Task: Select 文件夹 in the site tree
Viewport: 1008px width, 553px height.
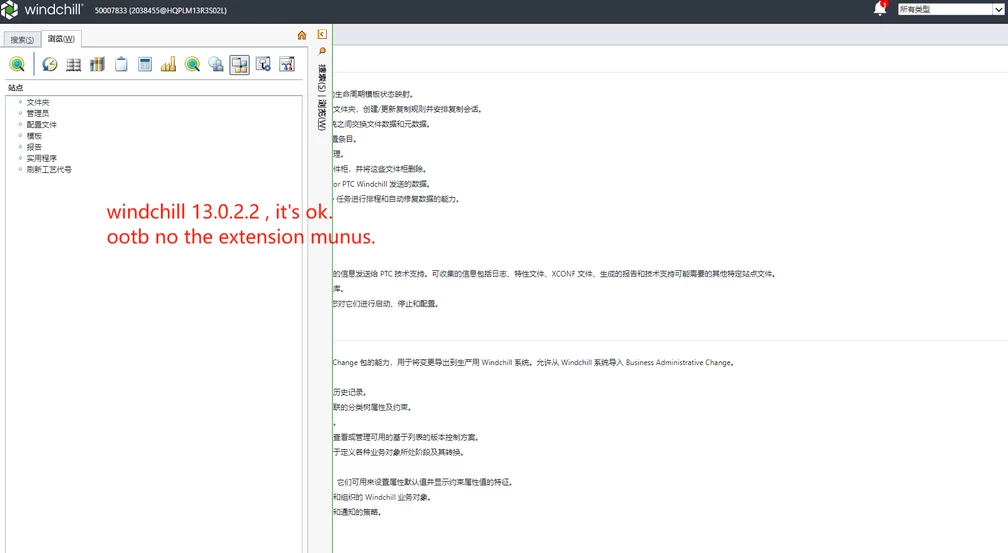Action: [x=37, y=102]
